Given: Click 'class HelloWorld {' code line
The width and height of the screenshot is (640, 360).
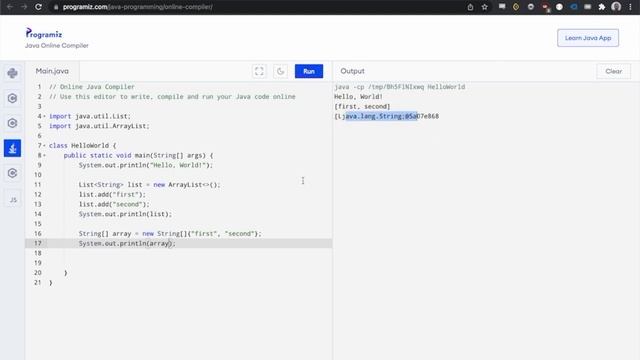Looking at the screenshot, I should click(82, 146).
